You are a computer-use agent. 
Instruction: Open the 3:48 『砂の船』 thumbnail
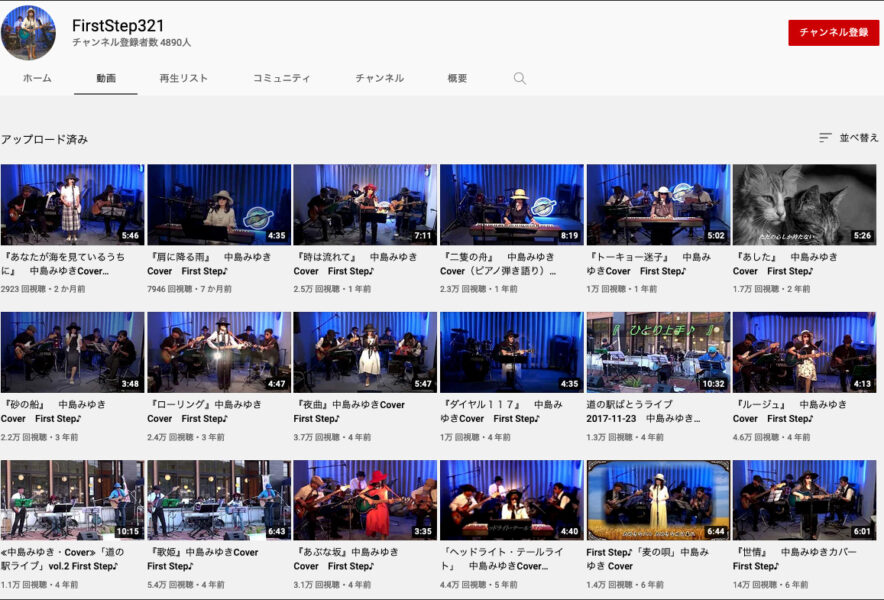point(72,352)
